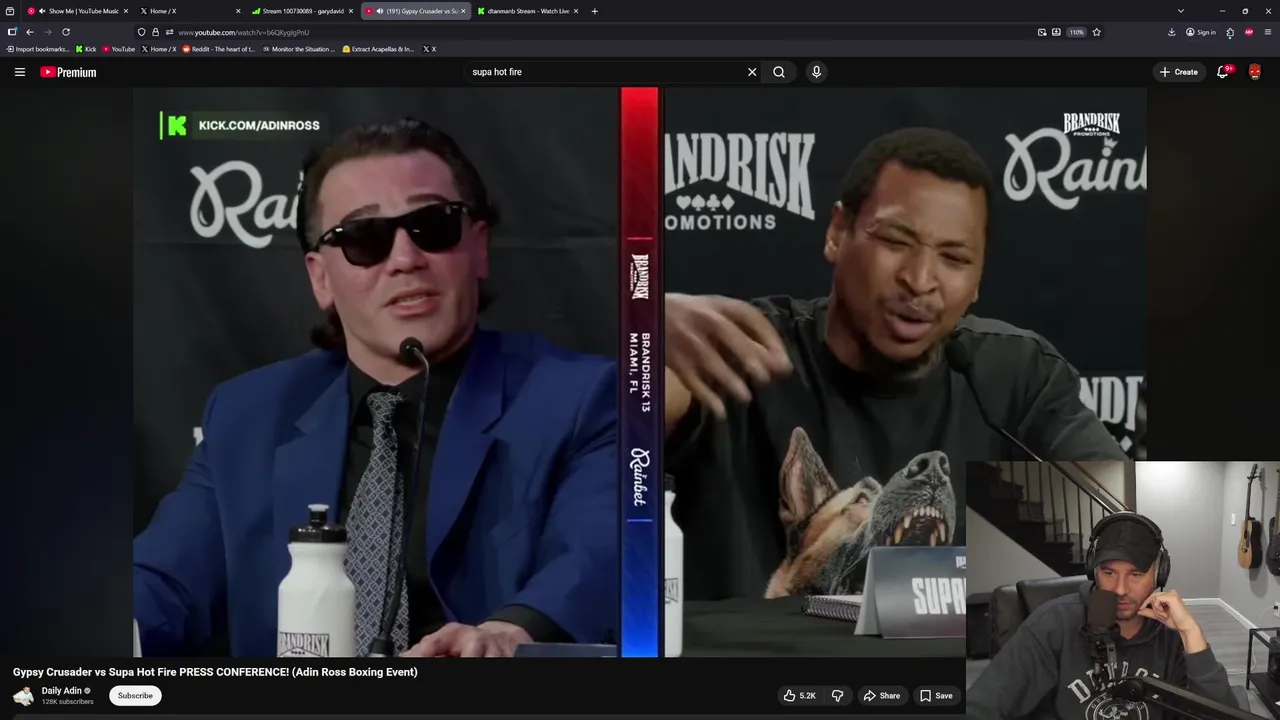The image size is (1280, 720).
Task: Reset the 110% zoom level indicator
Action: point(1076,32)
